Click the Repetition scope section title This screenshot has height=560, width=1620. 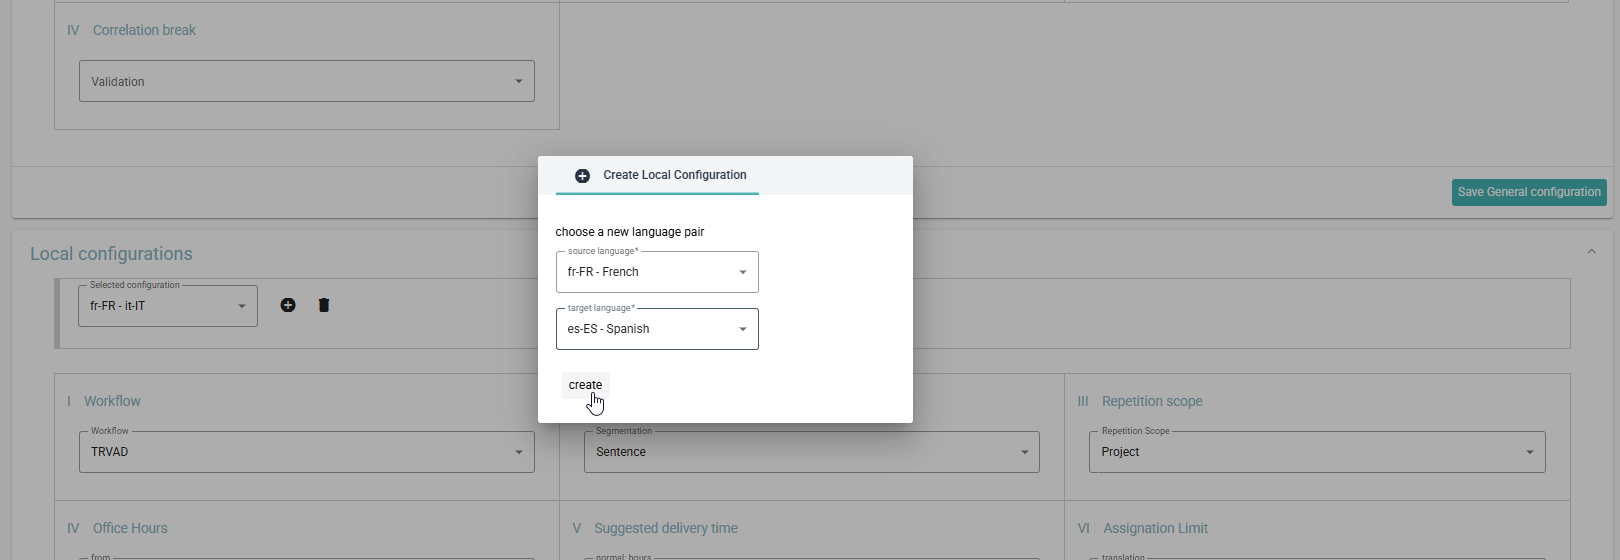pyautogui.click(x=1152, y=401)
